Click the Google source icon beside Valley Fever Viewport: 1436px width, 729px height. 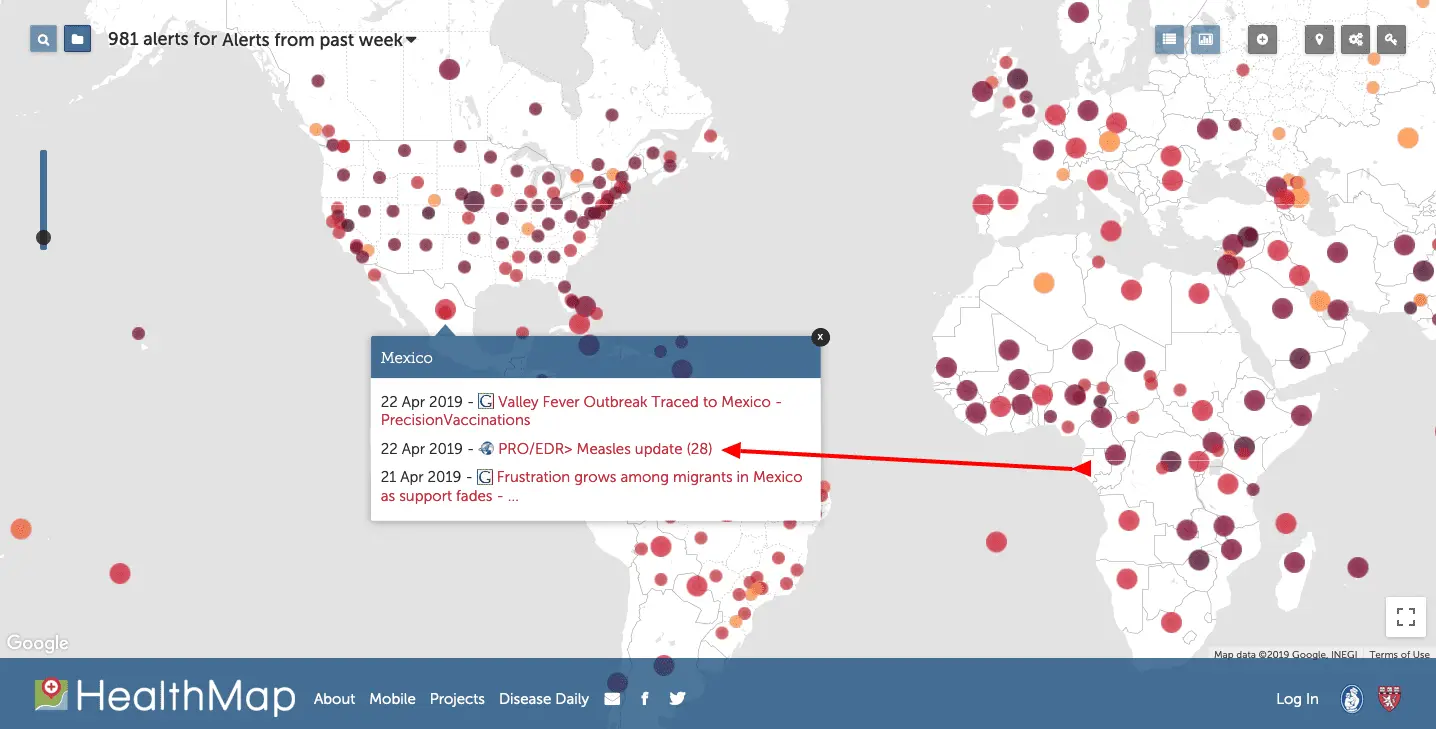tap(486, 401)
